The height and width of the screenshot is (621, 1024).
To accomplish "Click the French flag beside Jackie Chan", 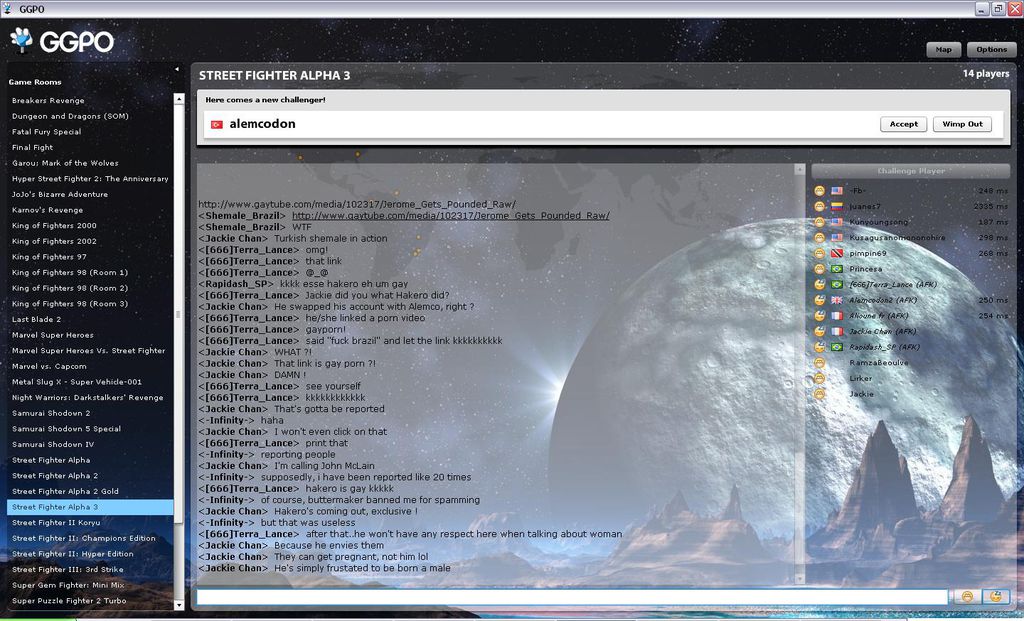I will [837, 332].
